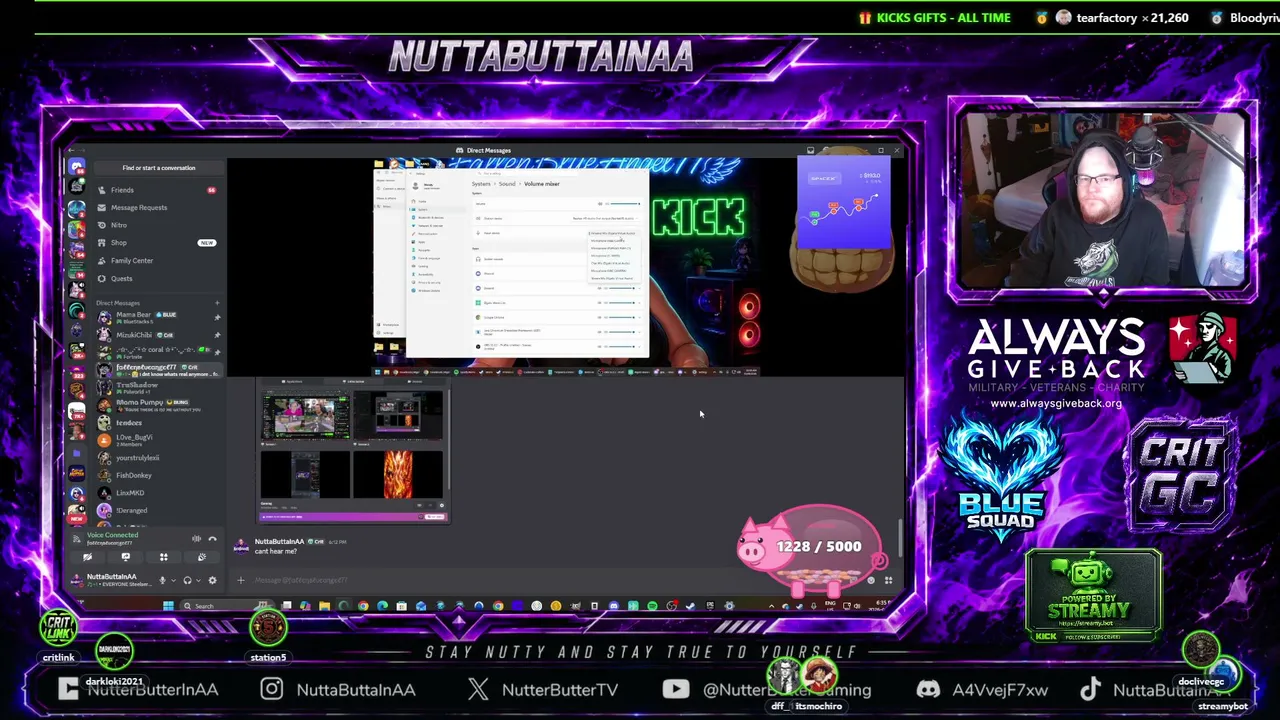Visit the www.alwaysgiveback.org link

pos(1056,404)
